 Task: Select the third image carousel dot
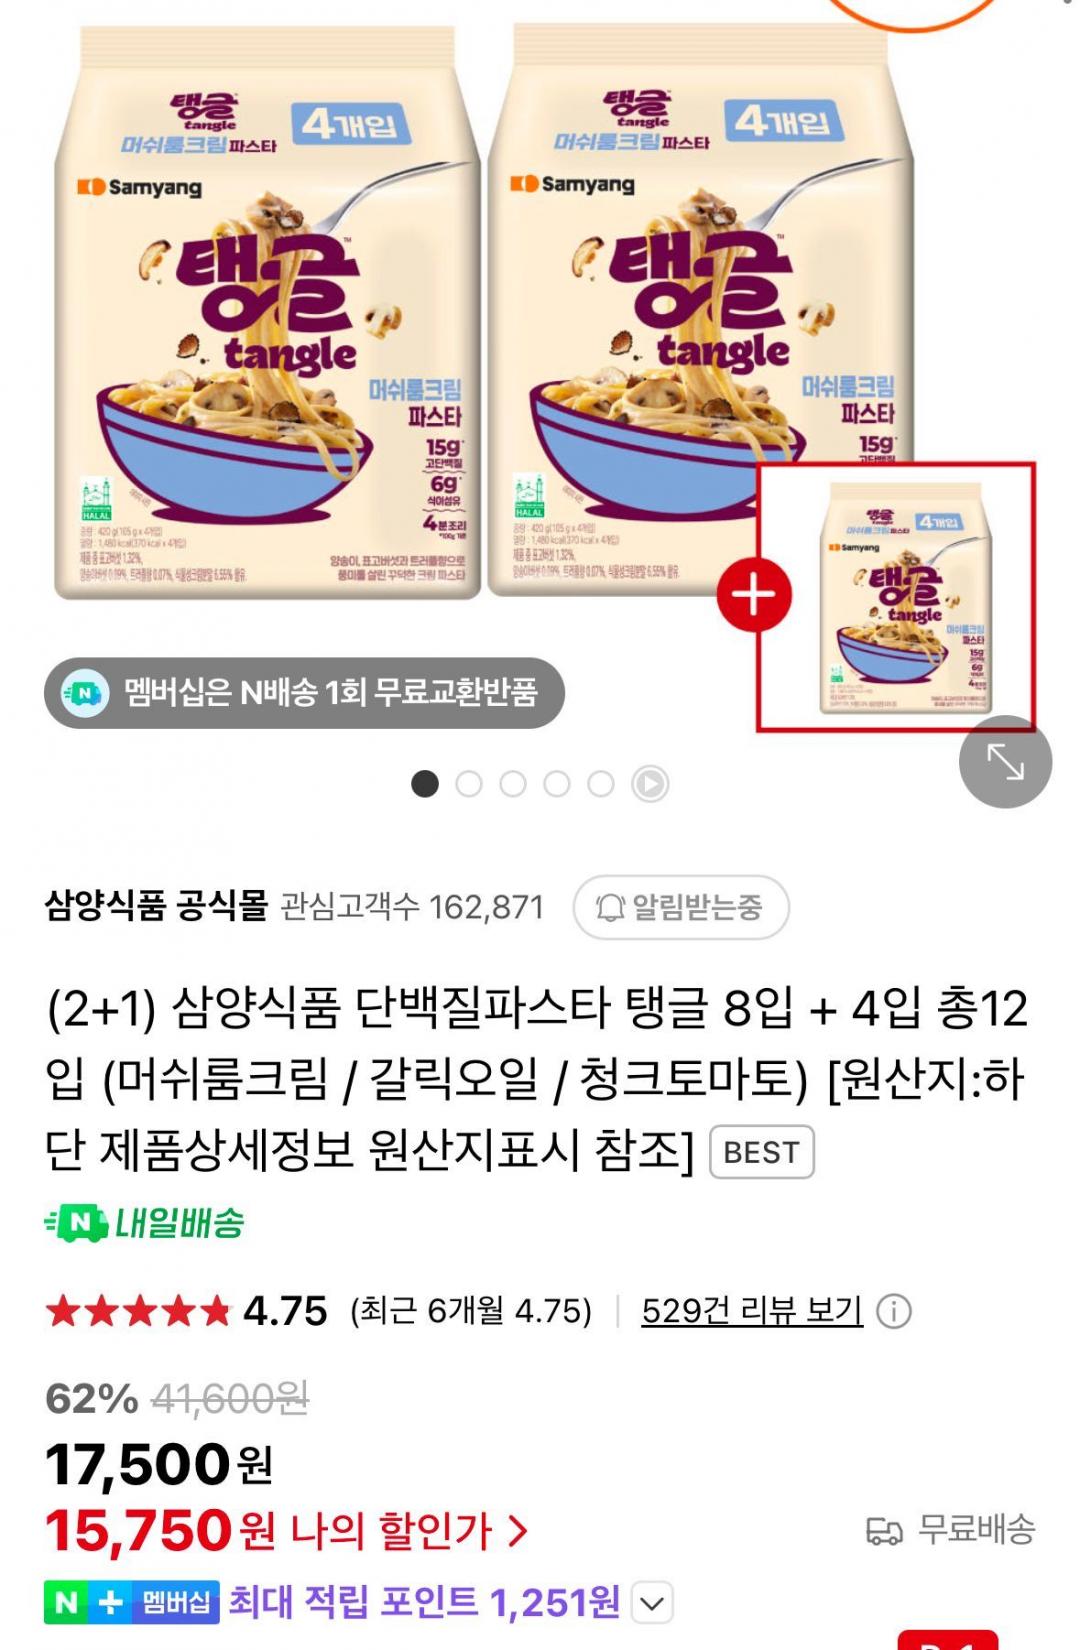513,783
